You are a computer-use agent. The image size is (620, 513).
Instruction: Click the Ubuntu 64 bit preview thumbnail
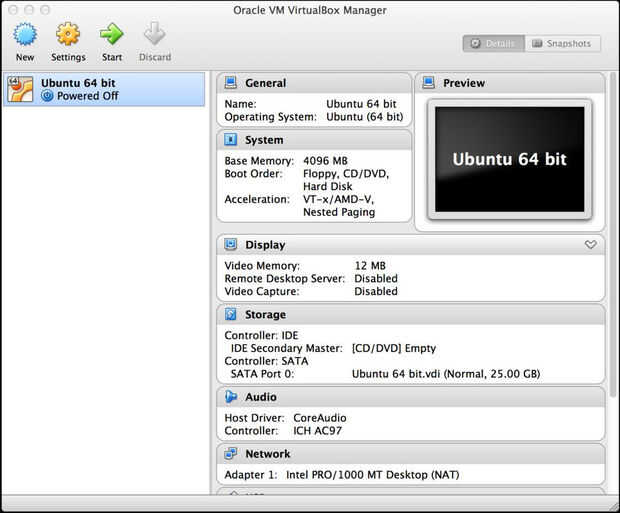click(x=510, y=159)
